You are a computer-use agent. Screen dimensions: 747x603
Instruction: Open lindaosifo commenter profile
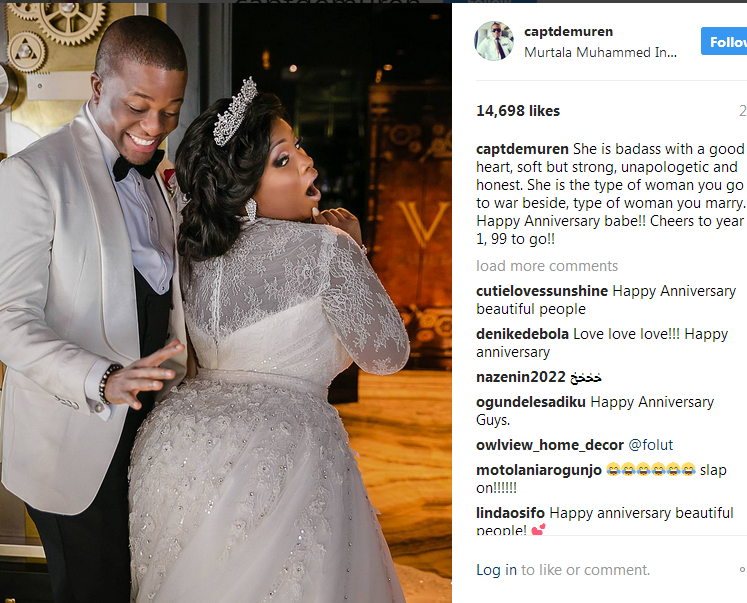coord(510,513)
